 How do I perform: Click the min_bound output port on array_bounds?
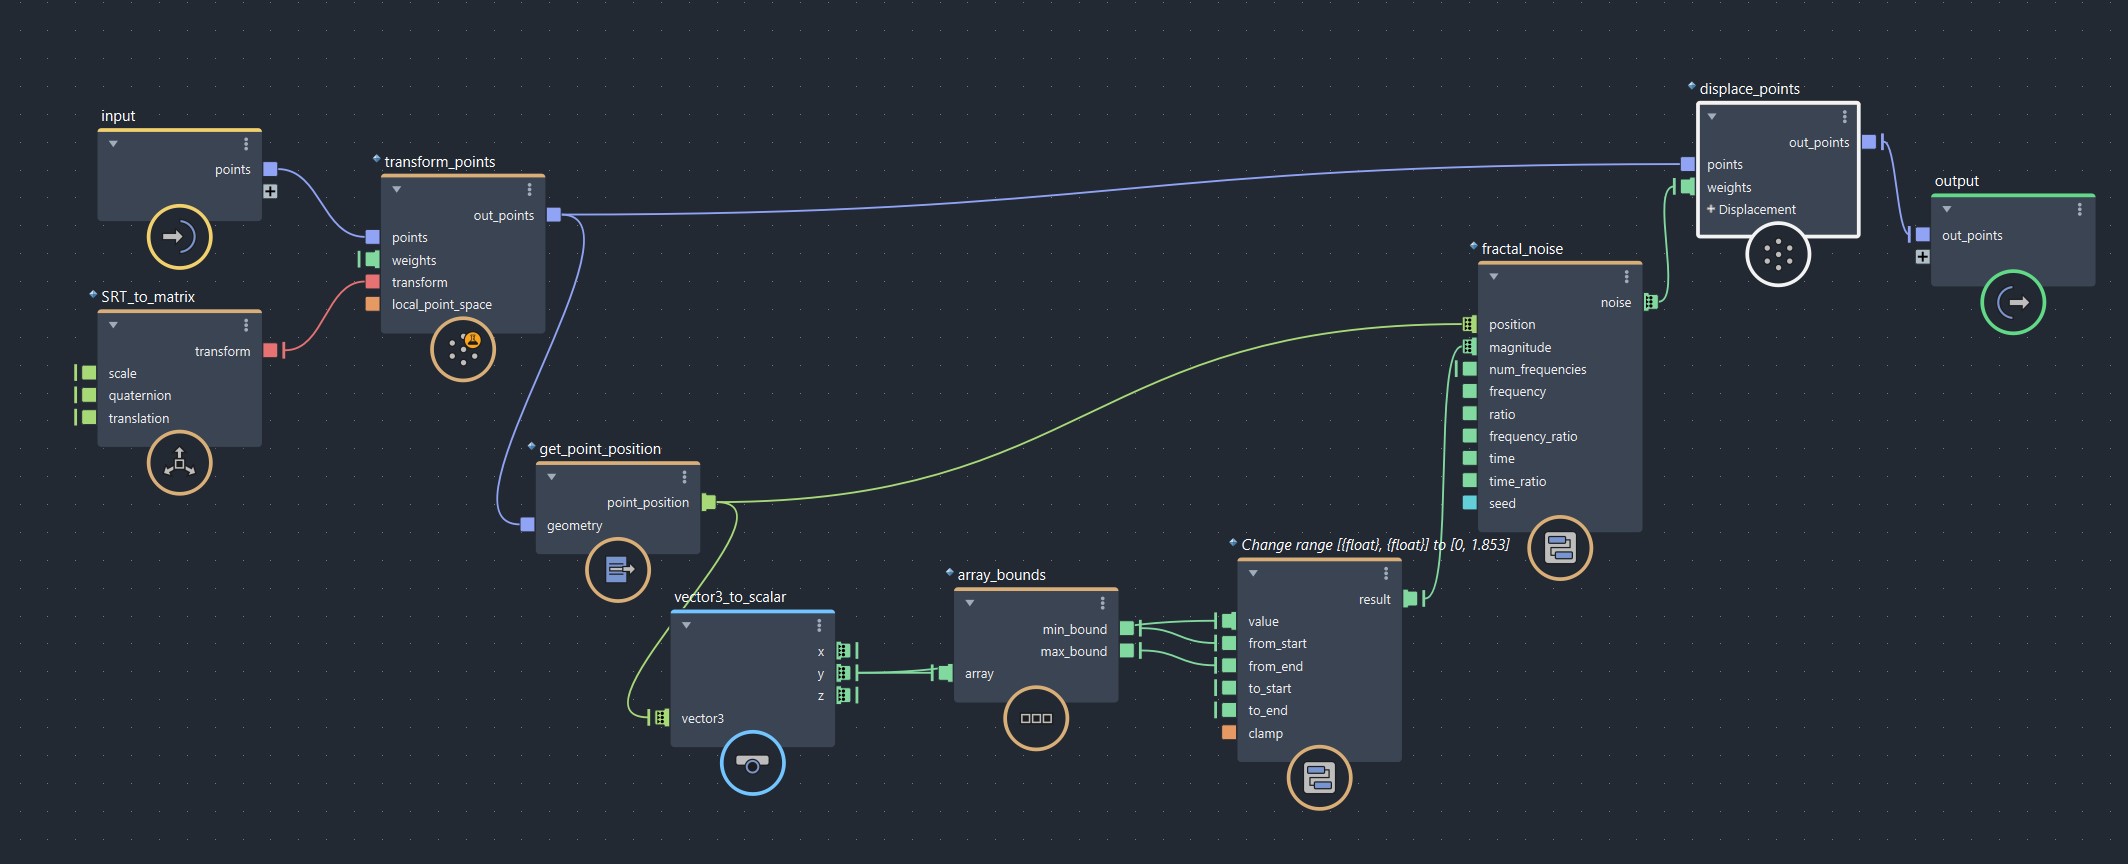pos(1127,629)
